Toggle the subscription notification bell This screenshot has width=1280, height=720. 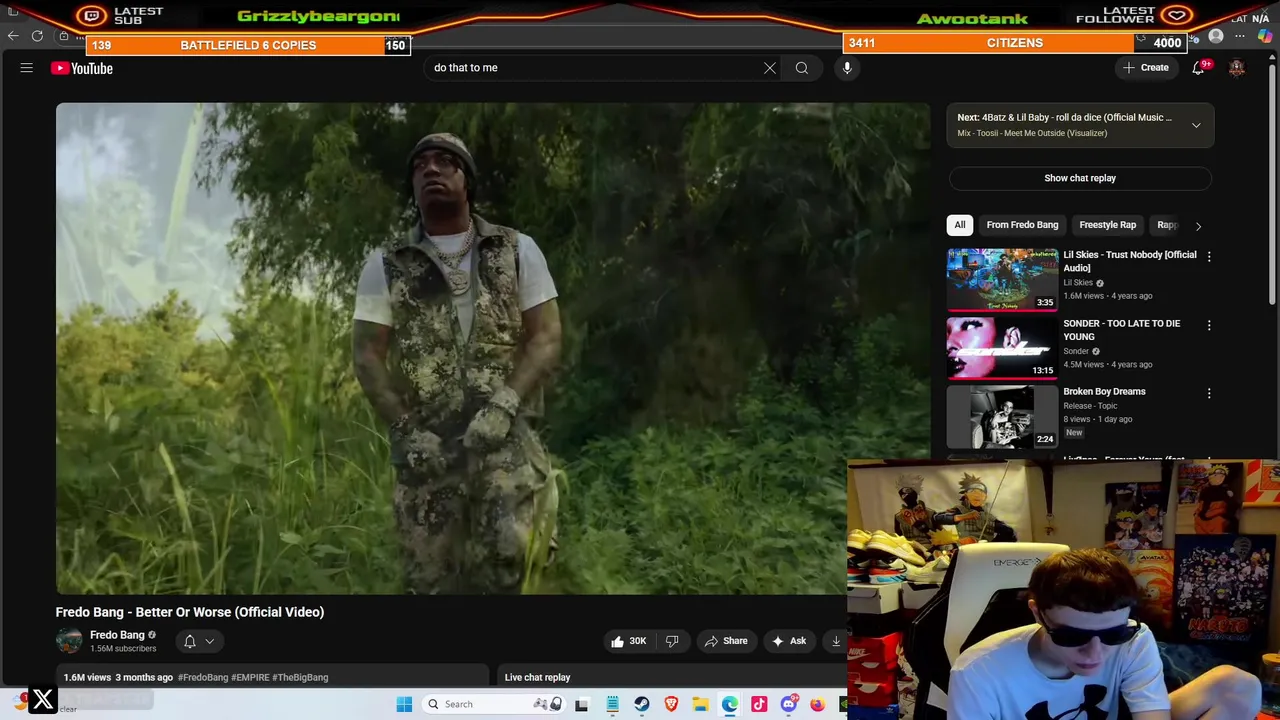(x=190, y=642)
